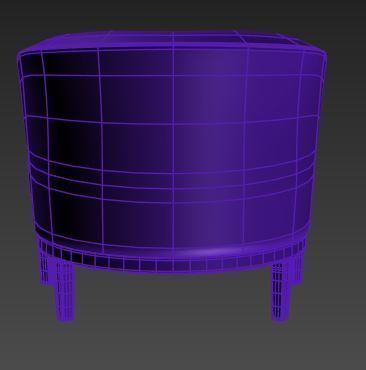Click the ottoman's front right leg
This screenshot has height=370, width=366.
click(x=281, y=291)
